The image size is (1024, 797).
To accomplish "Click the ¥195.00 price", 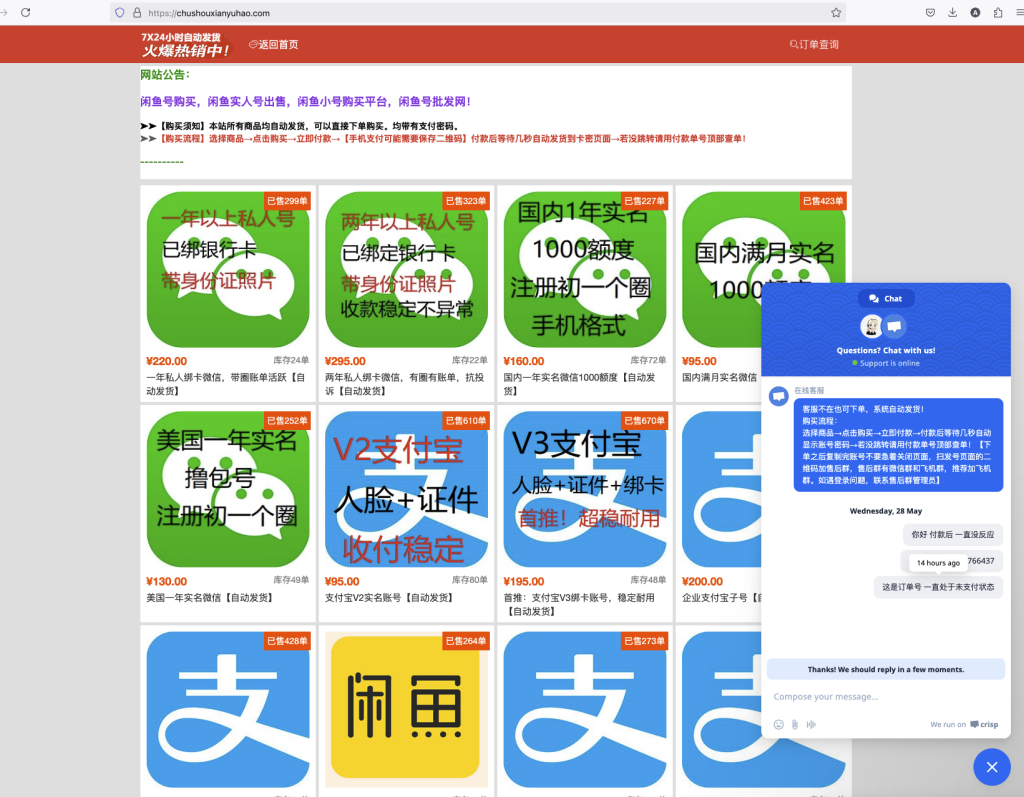I will pyautogui.click(x=524, y=581).
